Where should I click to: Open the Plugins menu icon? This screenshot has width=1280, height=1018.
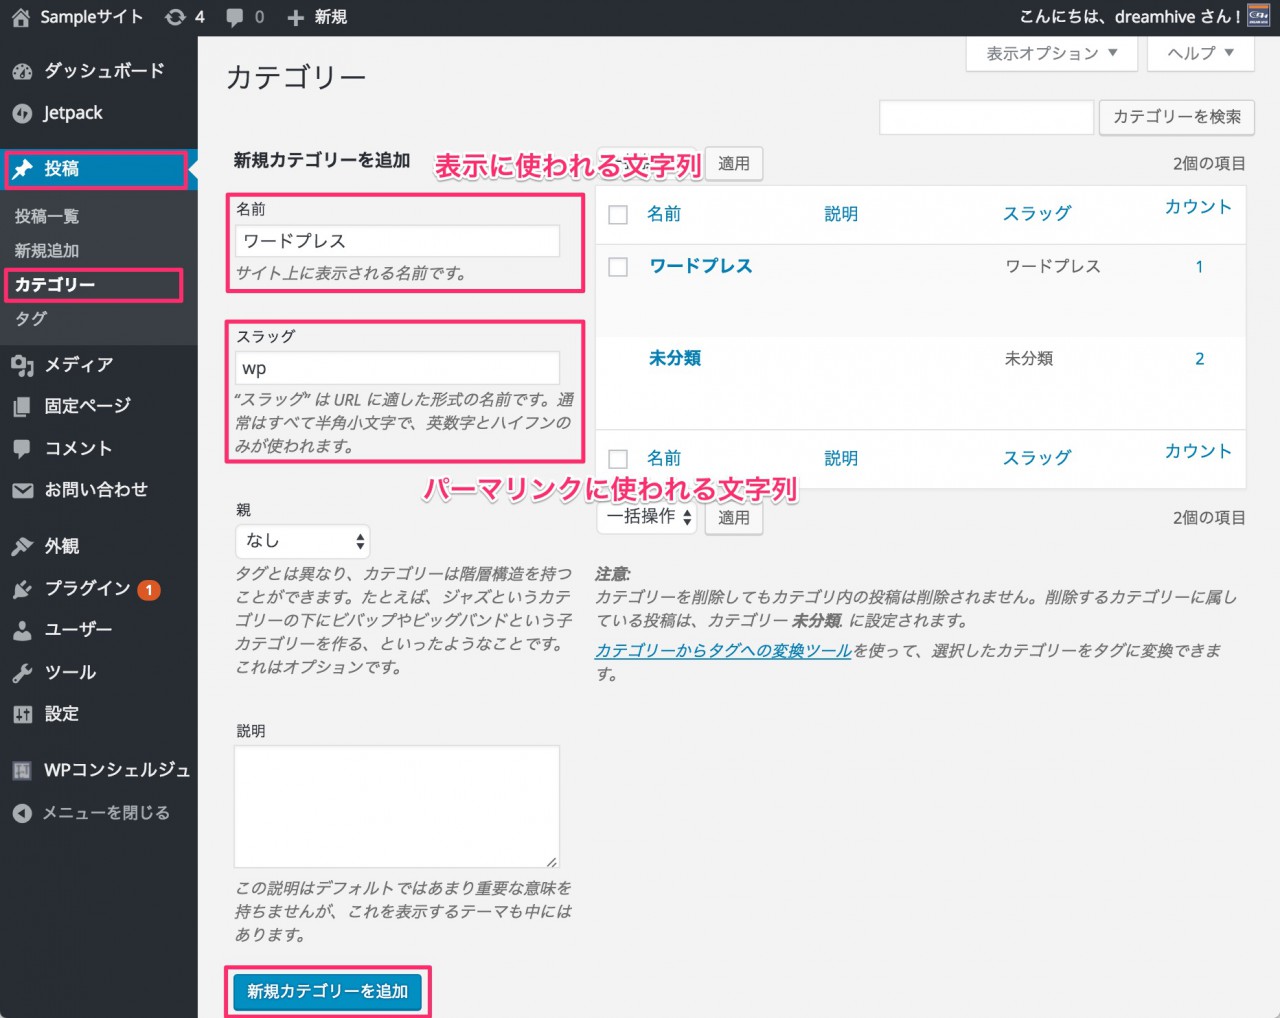22,589
